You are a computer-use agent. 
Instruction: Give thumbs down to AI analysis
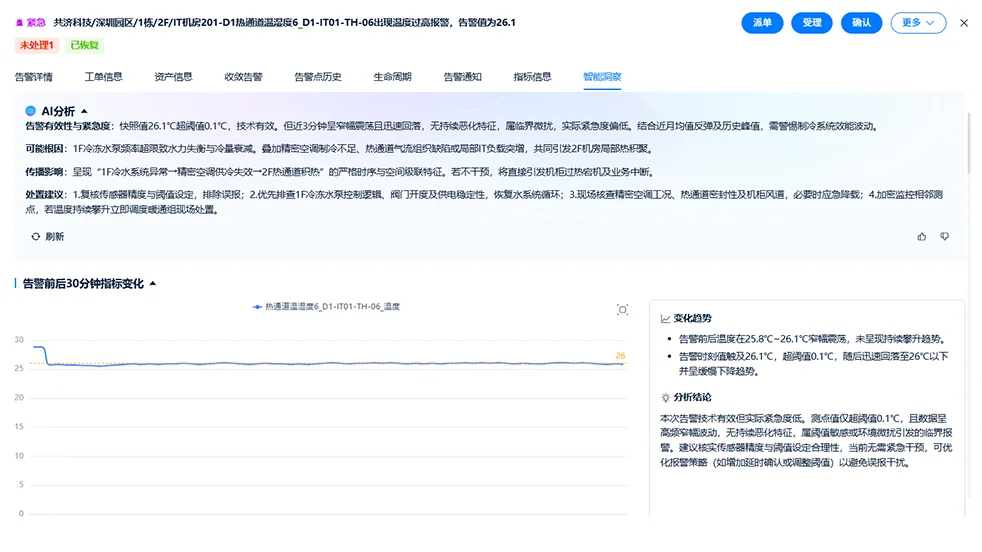tap(944, 237)
